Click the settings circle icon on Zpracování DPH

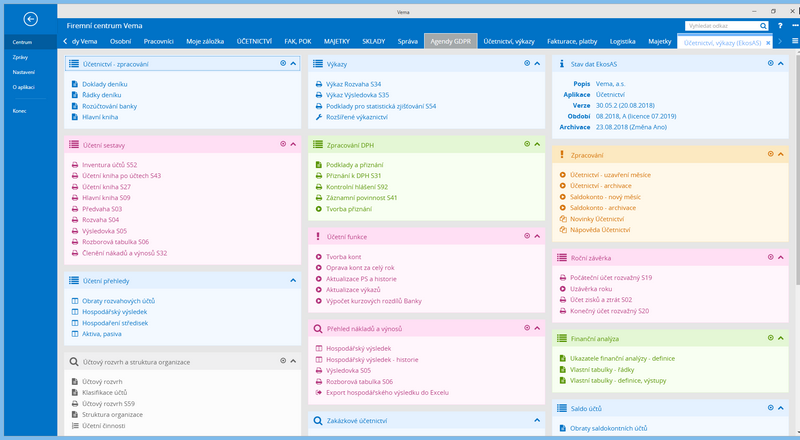[526, 144]
